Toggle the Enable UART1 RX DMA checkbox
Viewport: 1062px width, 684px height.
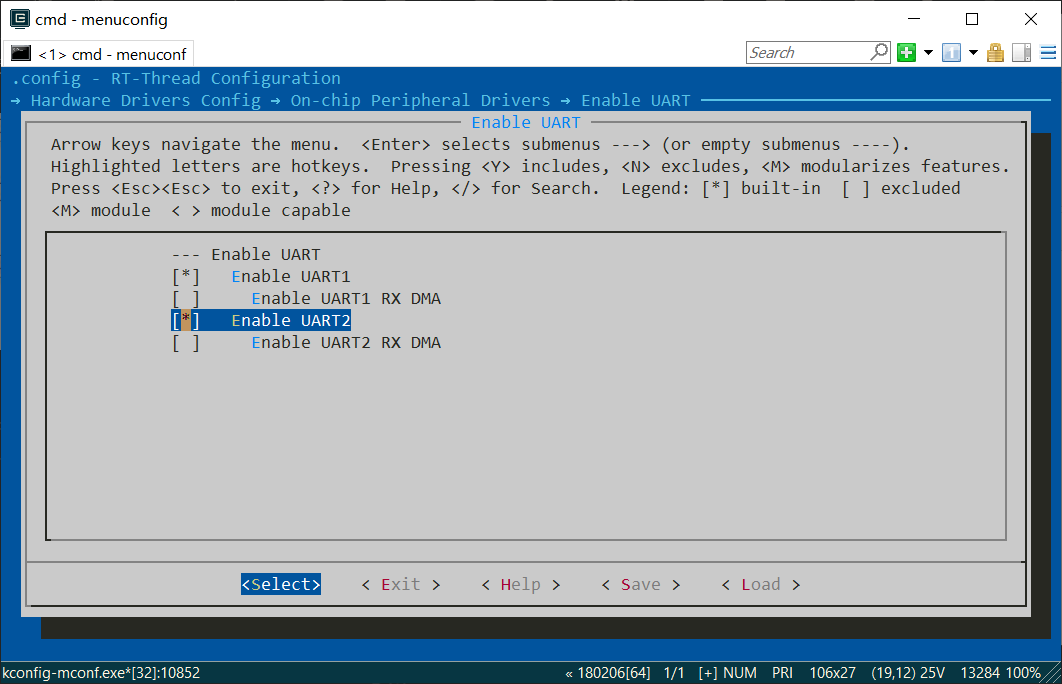186,299
